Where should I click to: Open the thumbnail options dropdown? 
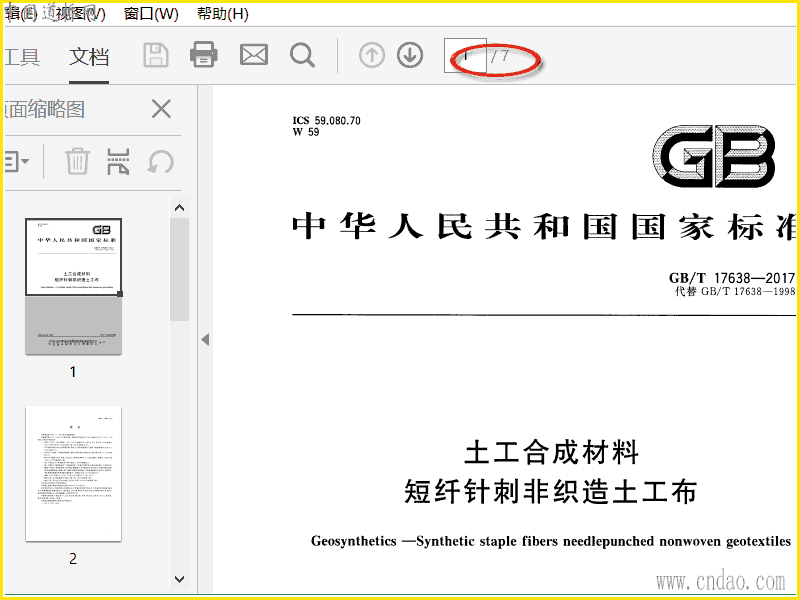click(16, 162)
